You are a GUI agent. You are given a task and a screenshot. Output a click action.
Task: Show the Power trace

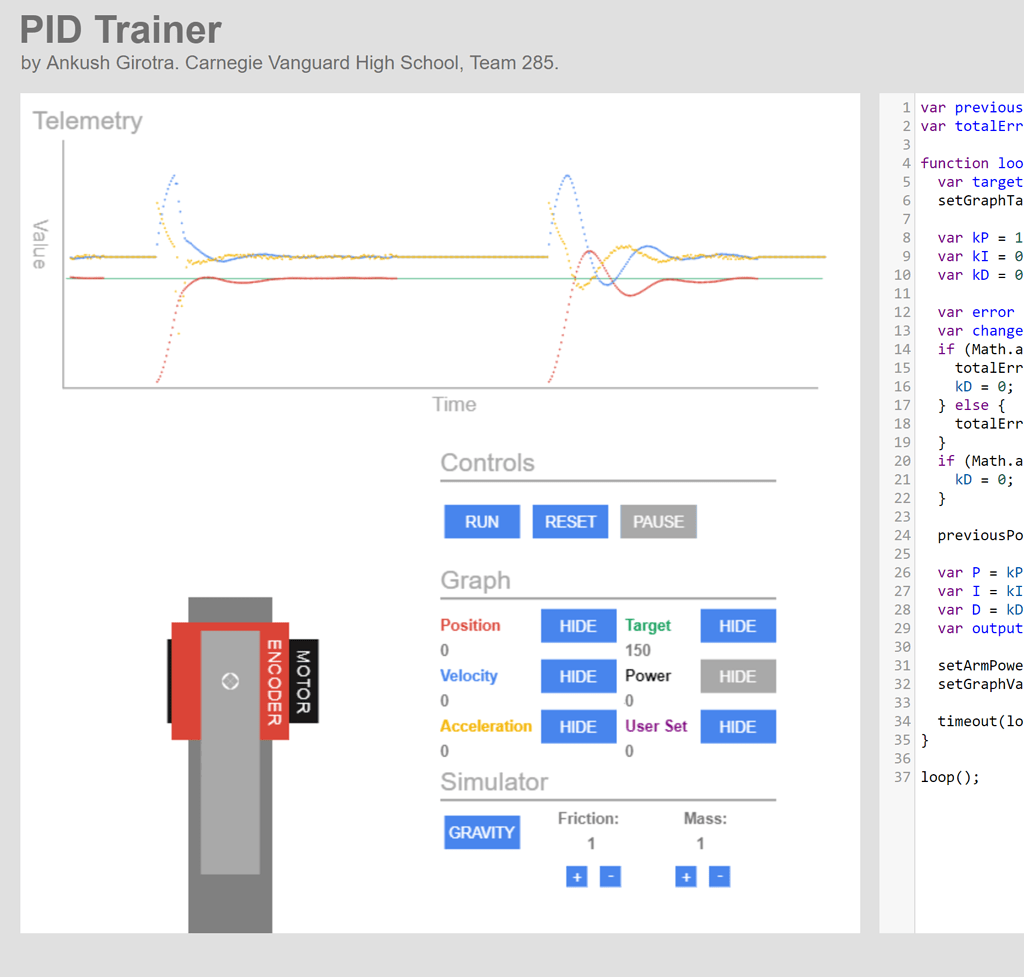point(738,676)
